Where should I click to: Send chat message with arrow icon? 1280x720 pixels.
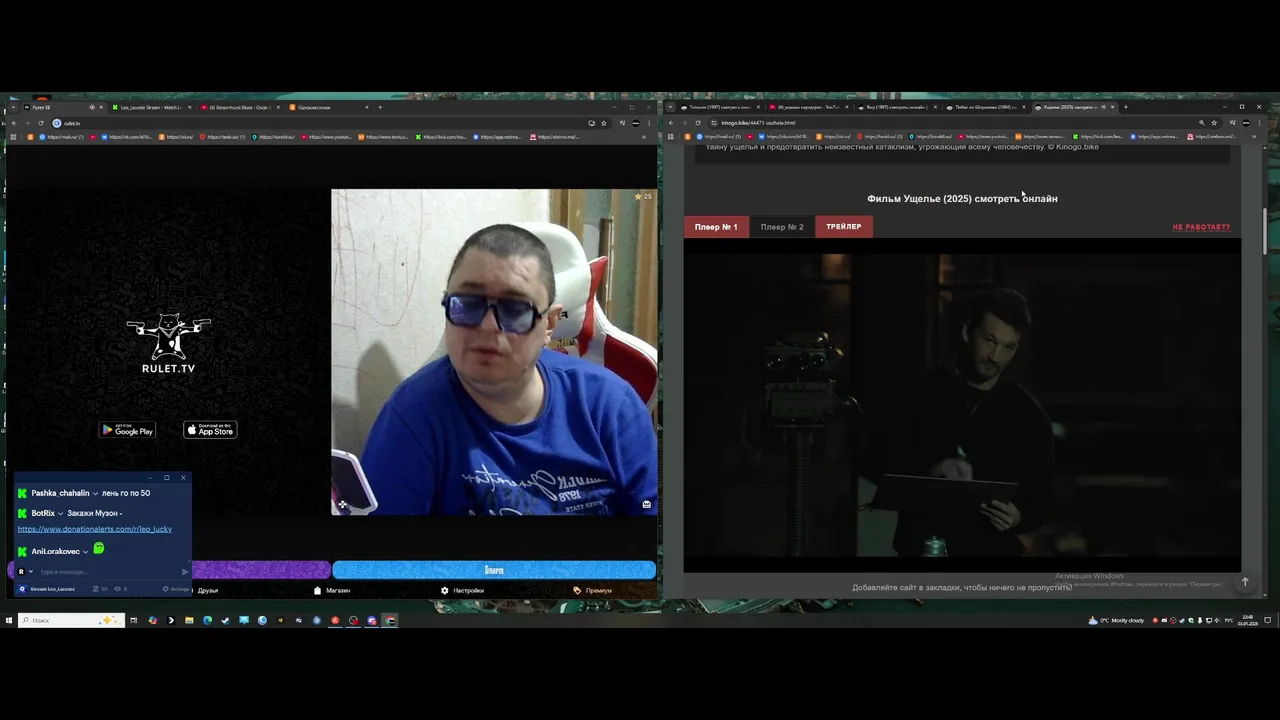184,572
